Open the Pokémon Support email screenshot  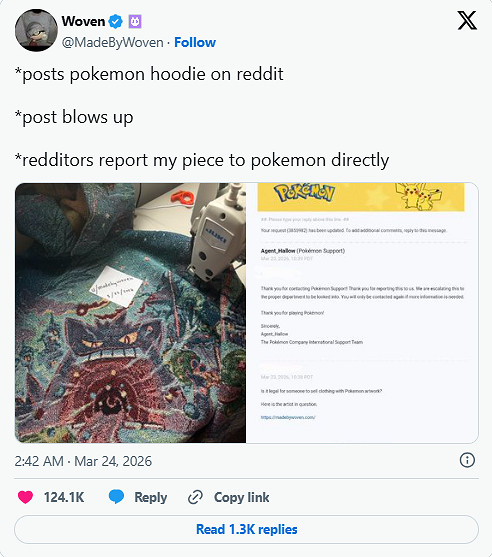pyautogui.click(x=362, y=313)
